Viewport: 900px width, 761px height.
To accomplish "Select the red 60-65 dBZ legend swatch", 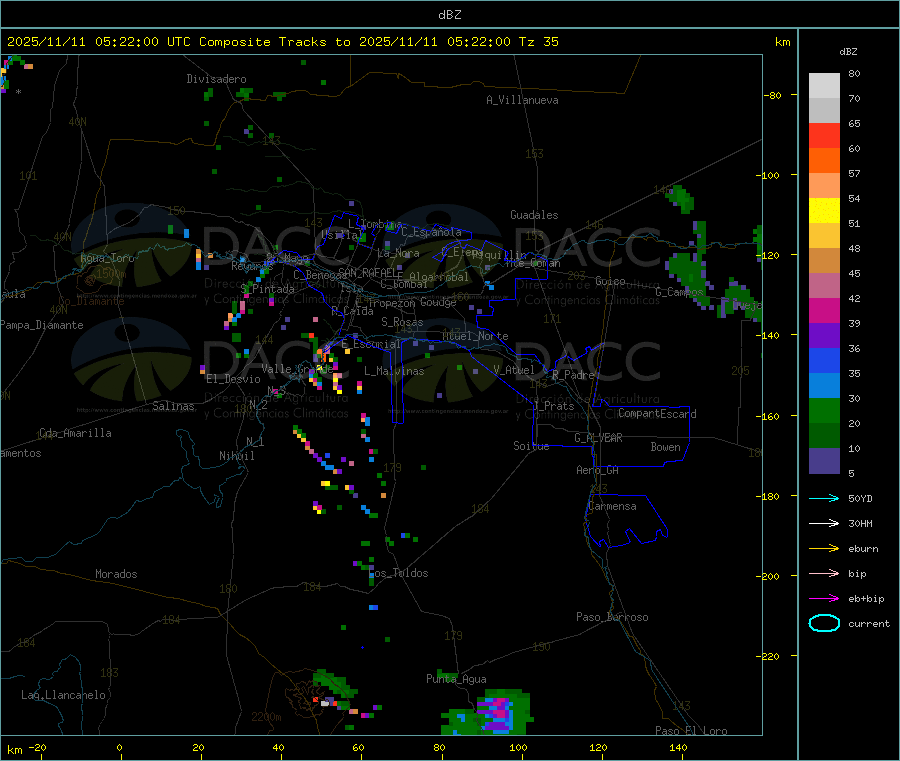I will tap(824, 135).
